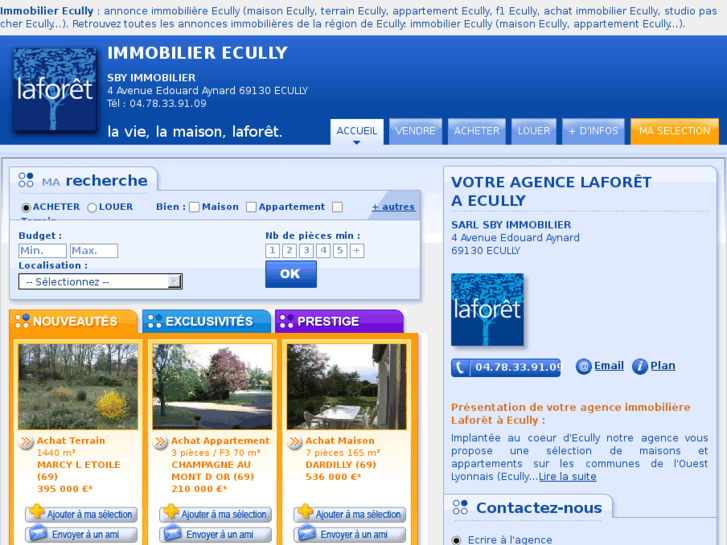Click the 04.78.33.91.09 phone button
727x545 pixels.
(506, 367)
